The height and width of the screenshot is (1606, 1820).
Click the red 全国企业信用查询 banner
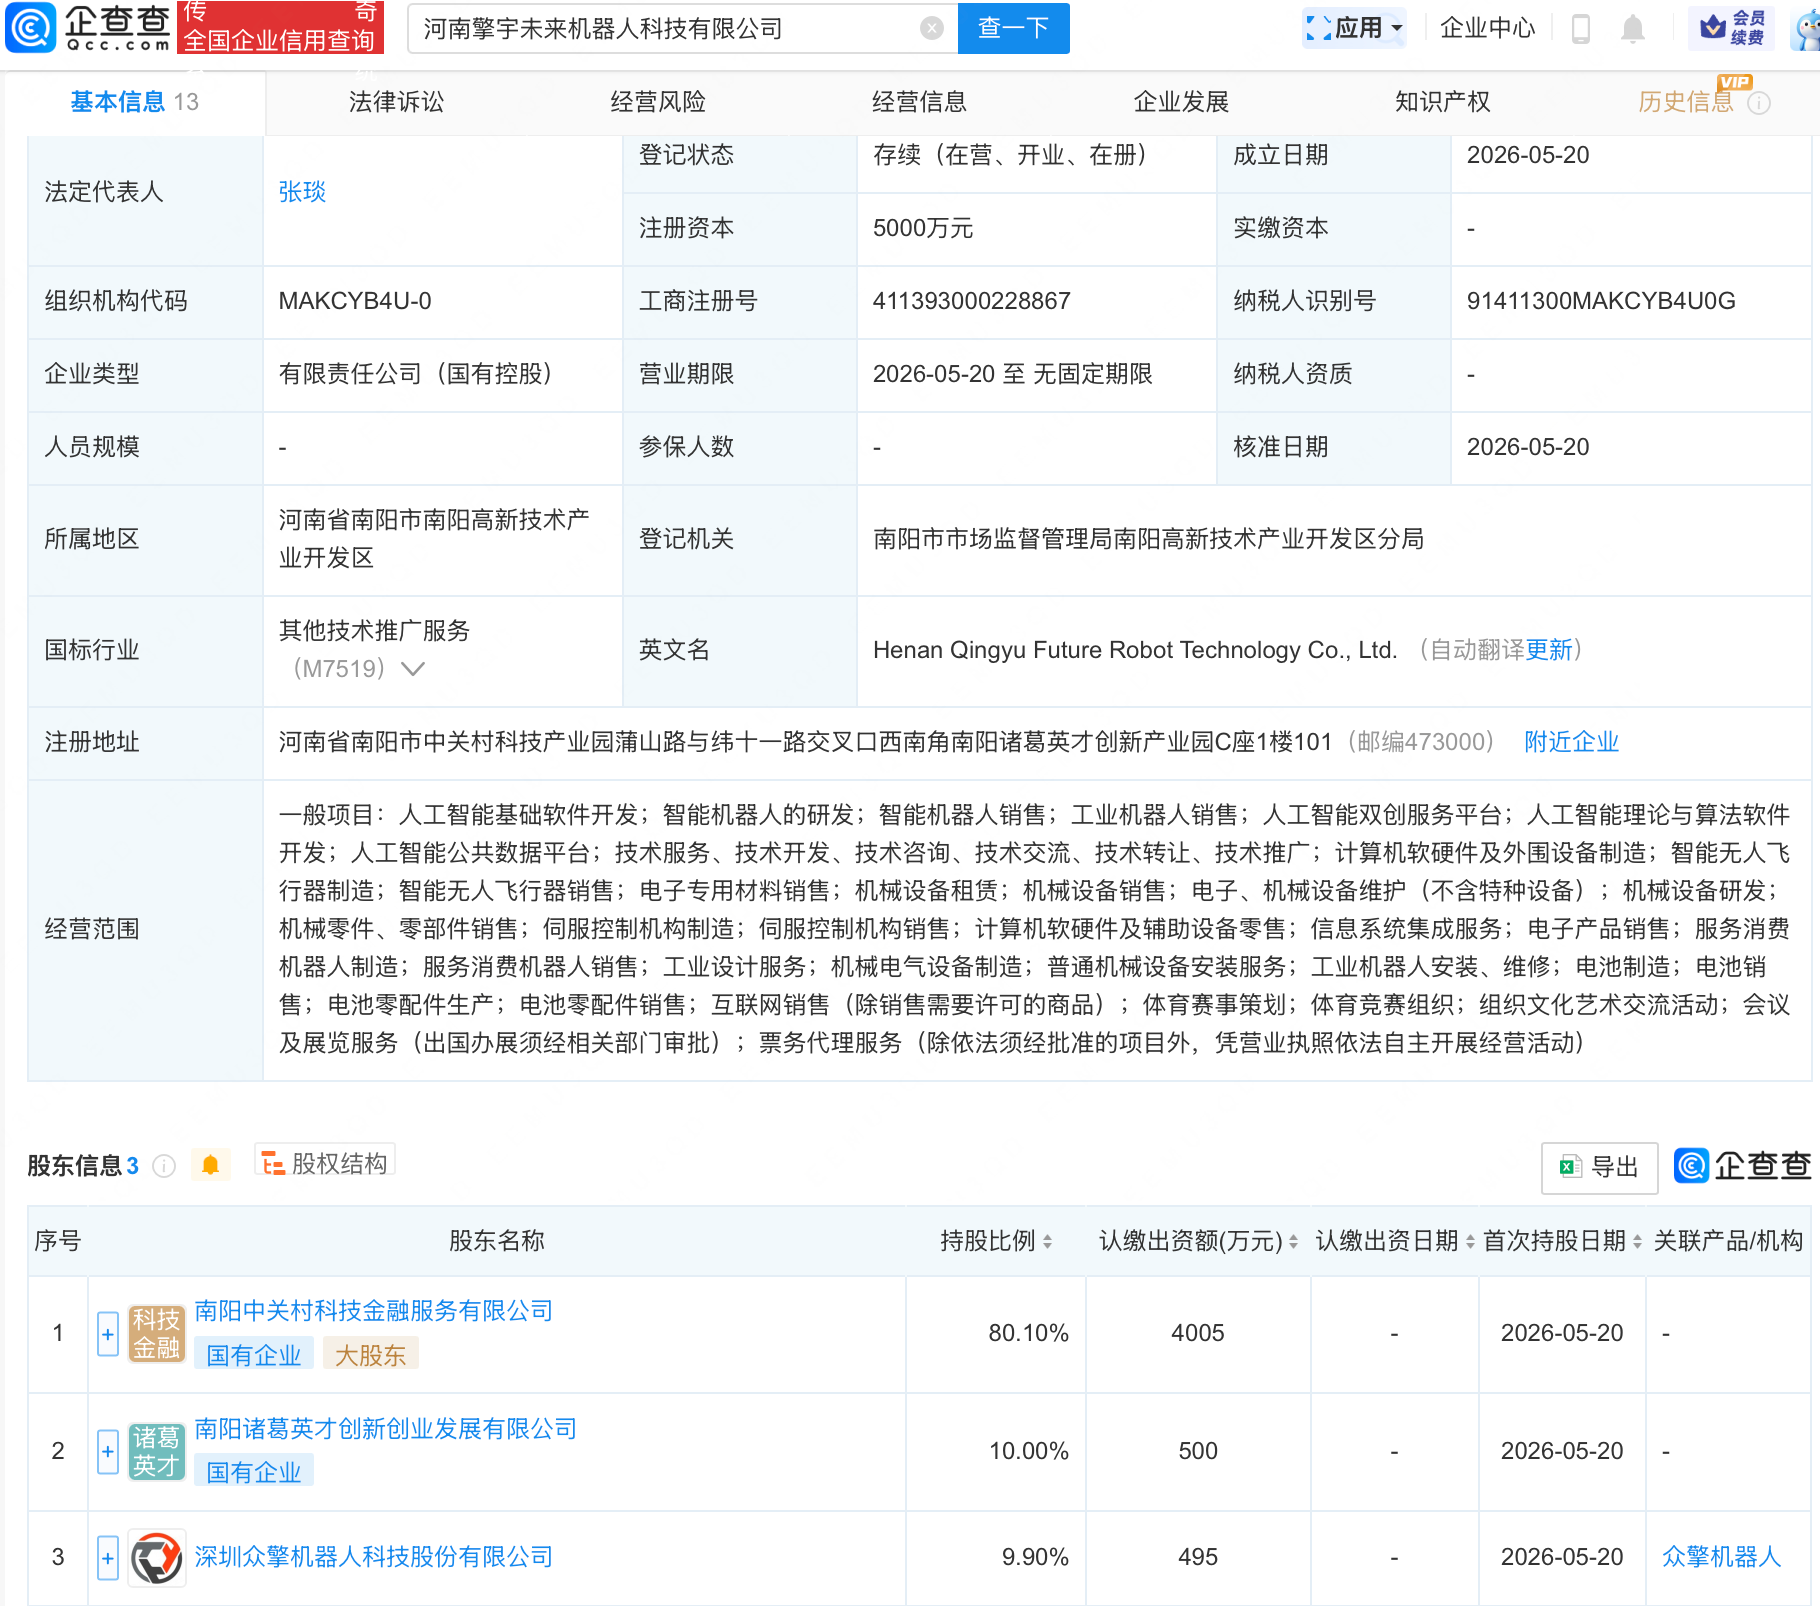[280, 27]
